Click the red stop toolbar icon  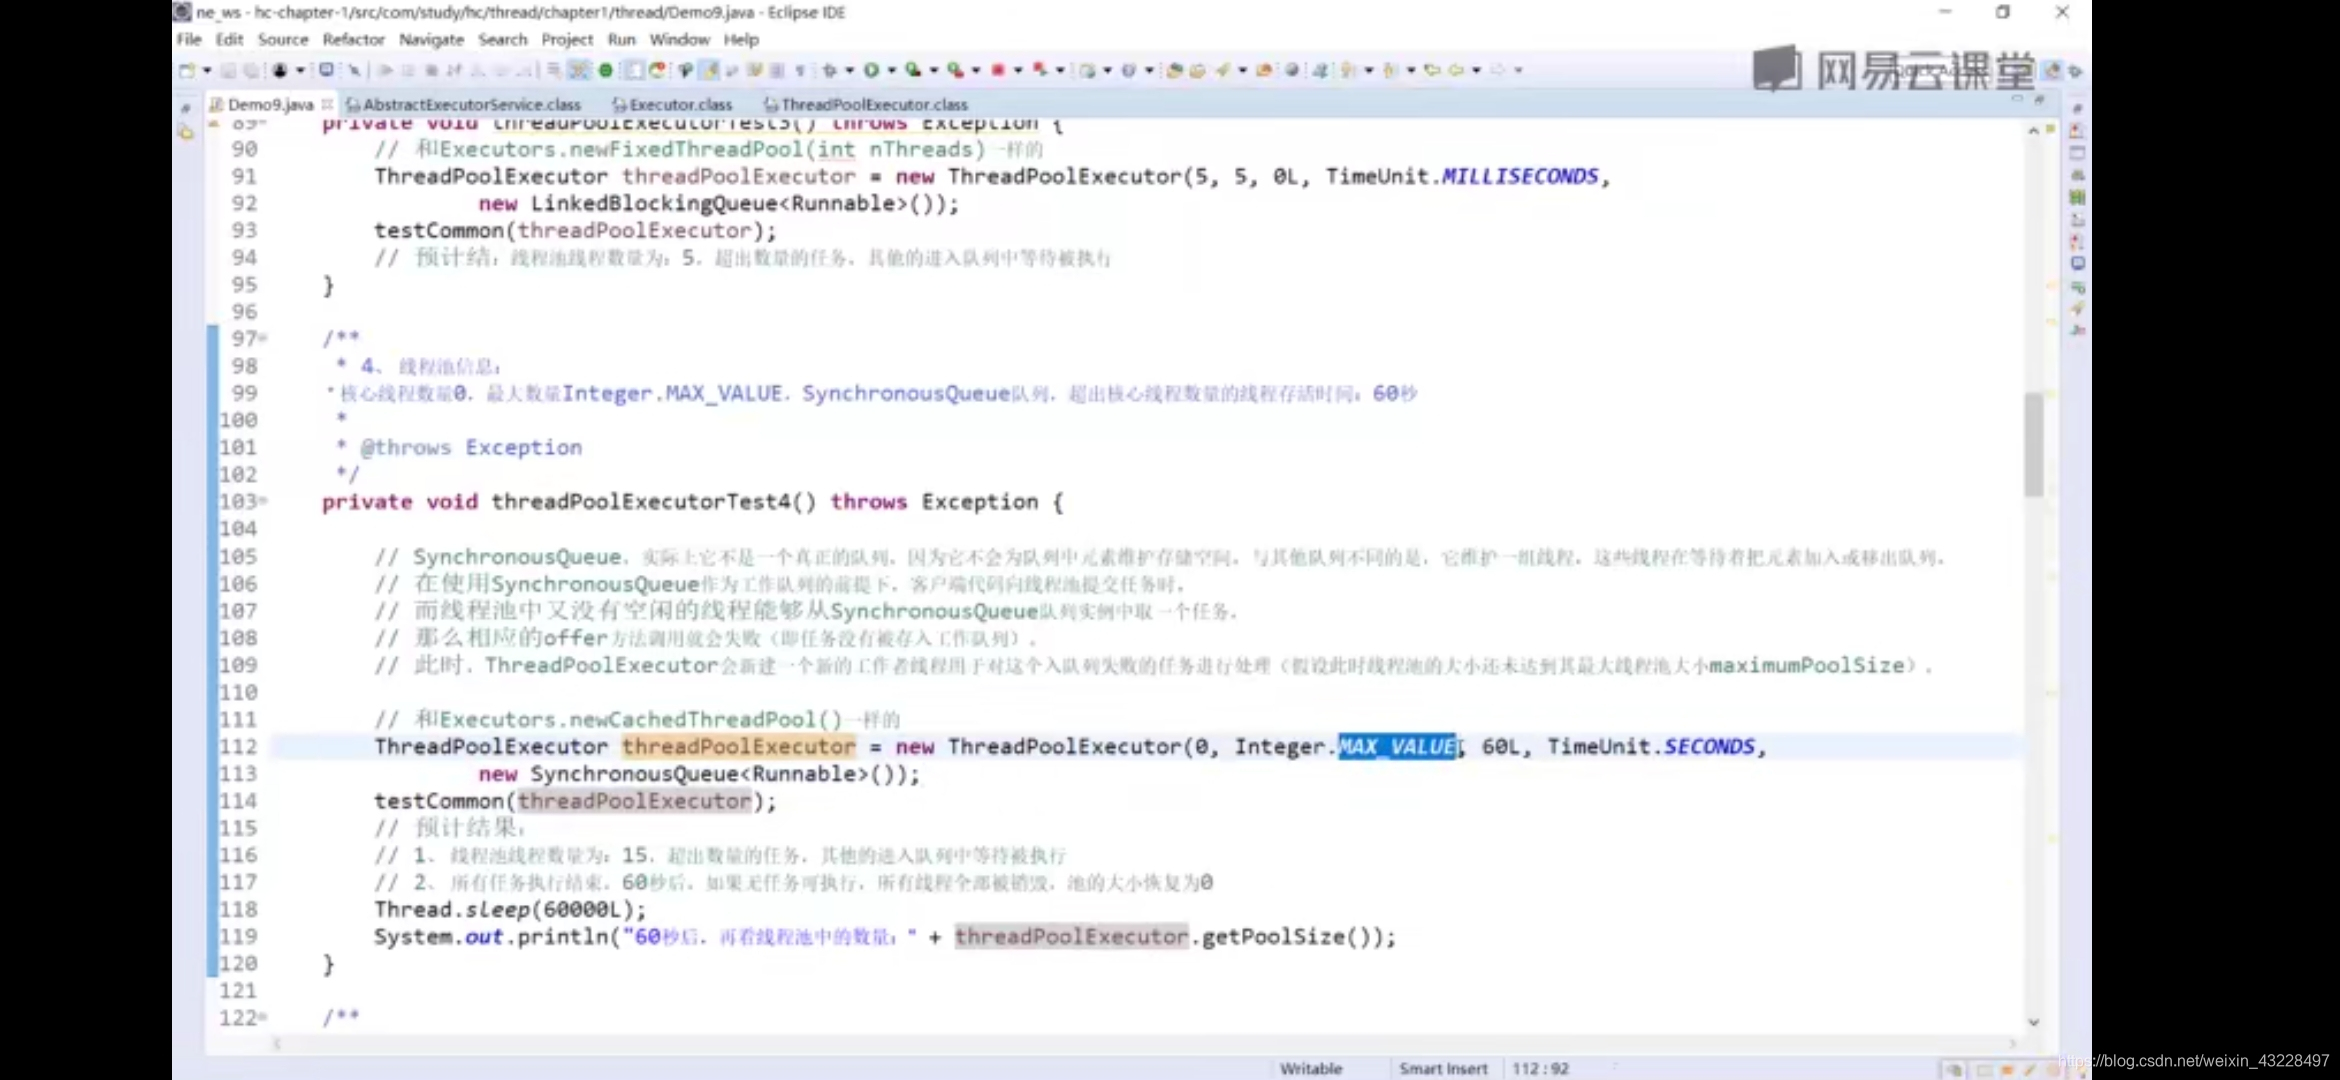[x=997, y=70]
